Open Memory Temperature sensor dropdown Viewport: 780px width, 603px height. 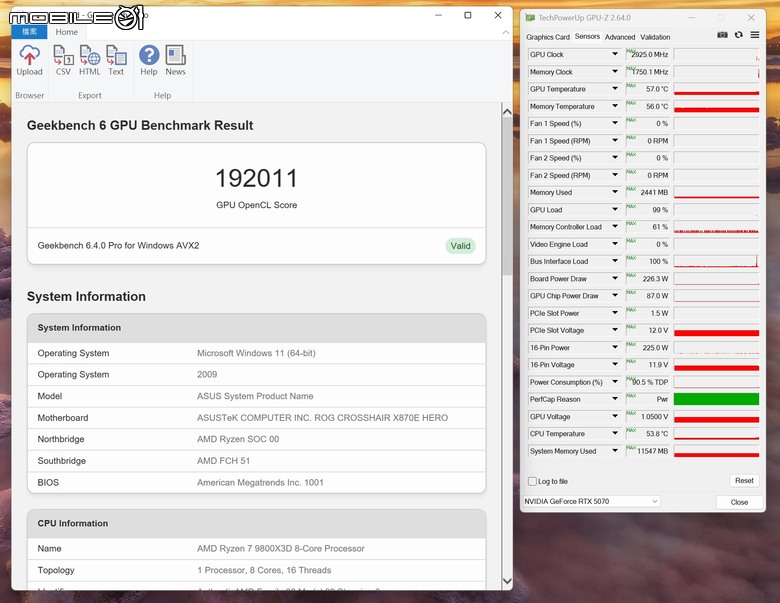(615, 105)
